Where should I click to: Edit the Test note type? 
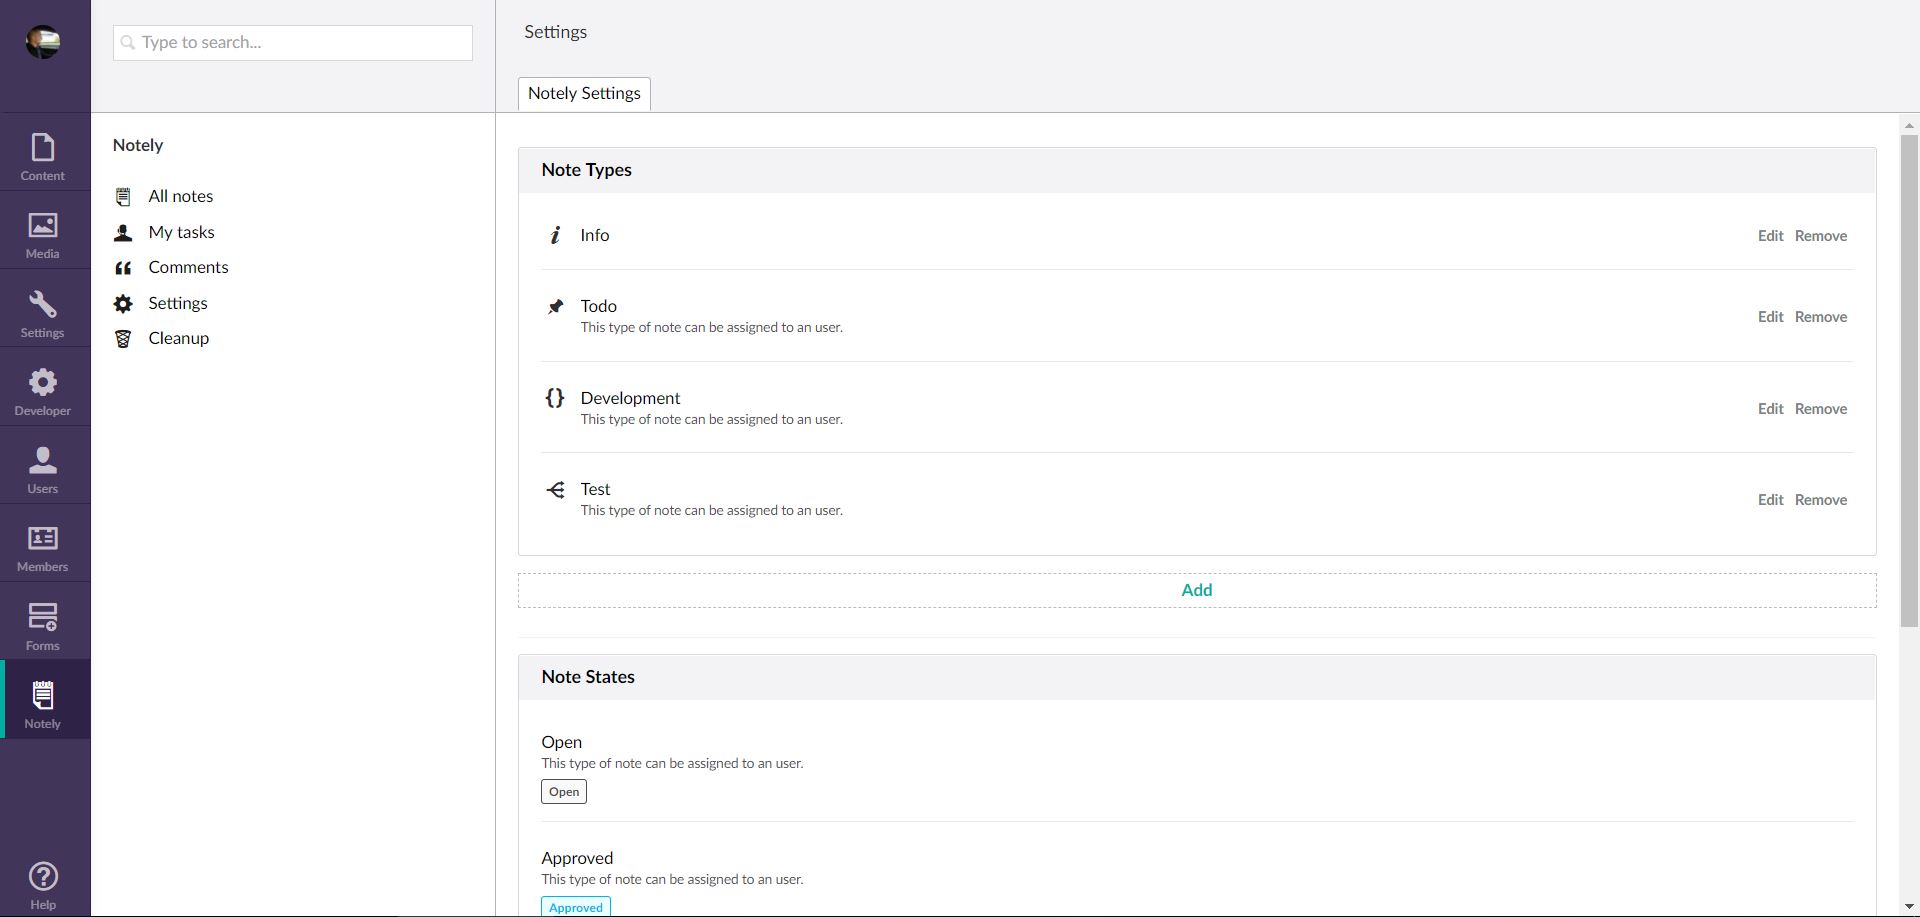tap(1770, 500)
